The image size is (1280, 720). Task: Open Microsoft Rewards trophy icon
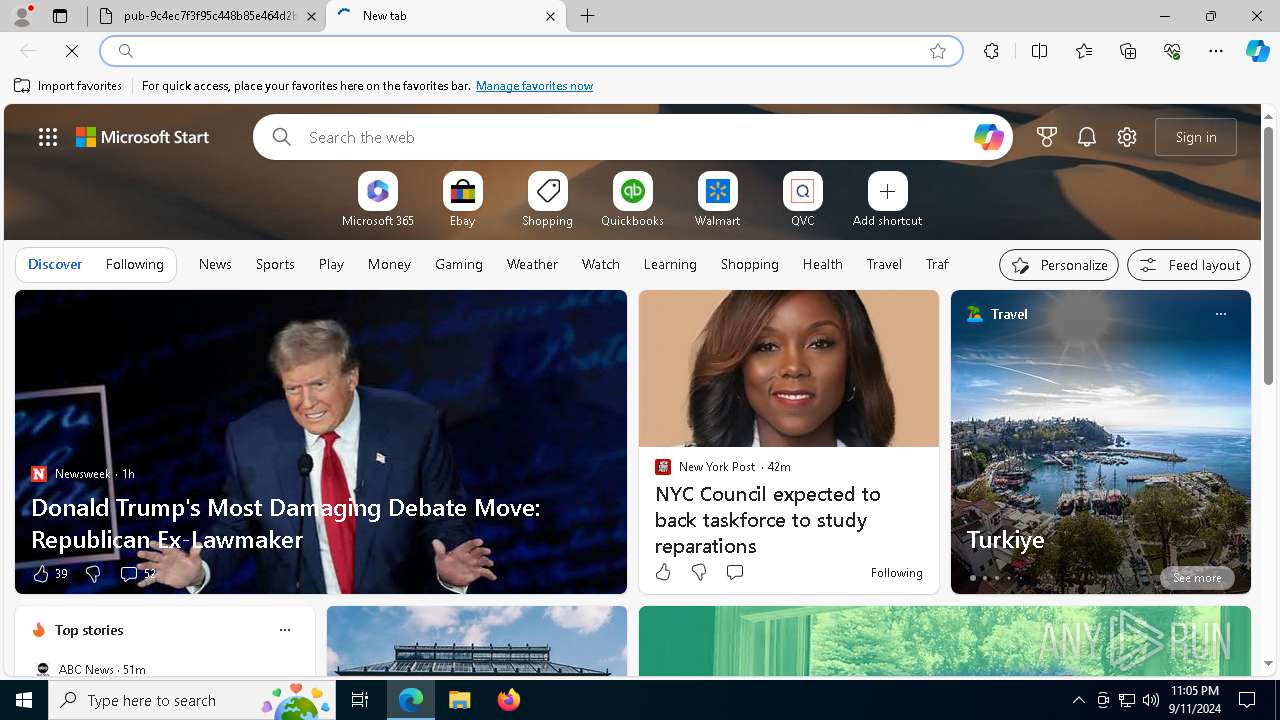click(1047, 137)
